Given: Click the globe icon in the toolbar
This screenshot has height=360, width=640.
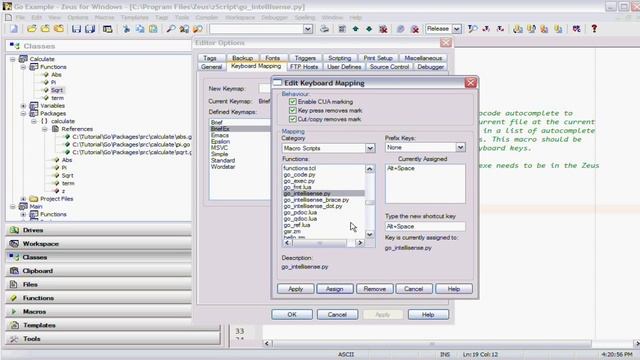Looking at the screenshot, I should click(x=400, y=29).
